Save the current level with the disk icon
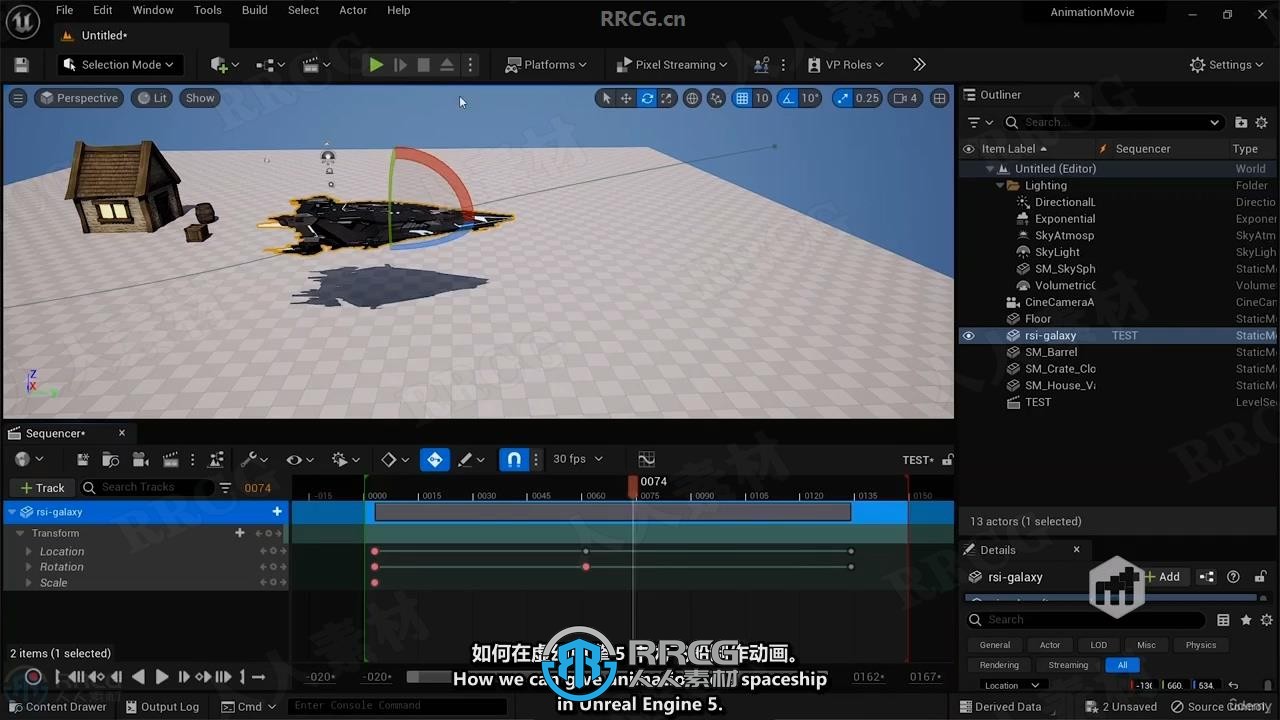Screen dimensions: 1280x720 click(21, 64)
